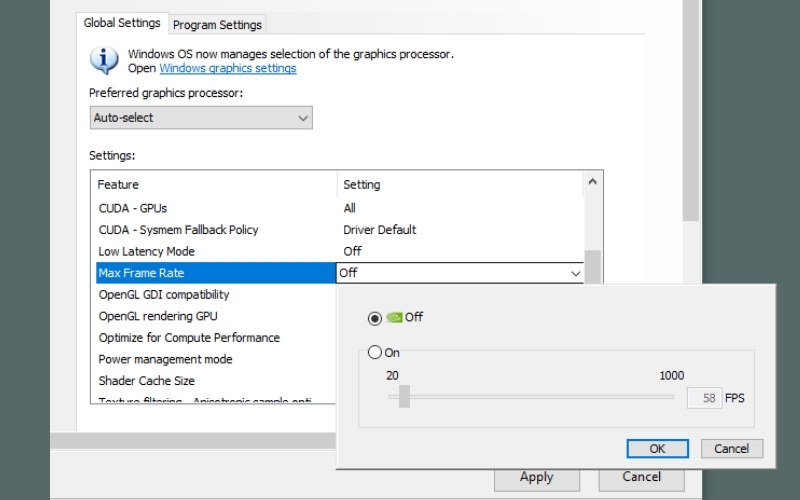This screenshot has height=500, width=800.
Task: Open the Windows graphics settings link
Action: [x=228, y=68]
